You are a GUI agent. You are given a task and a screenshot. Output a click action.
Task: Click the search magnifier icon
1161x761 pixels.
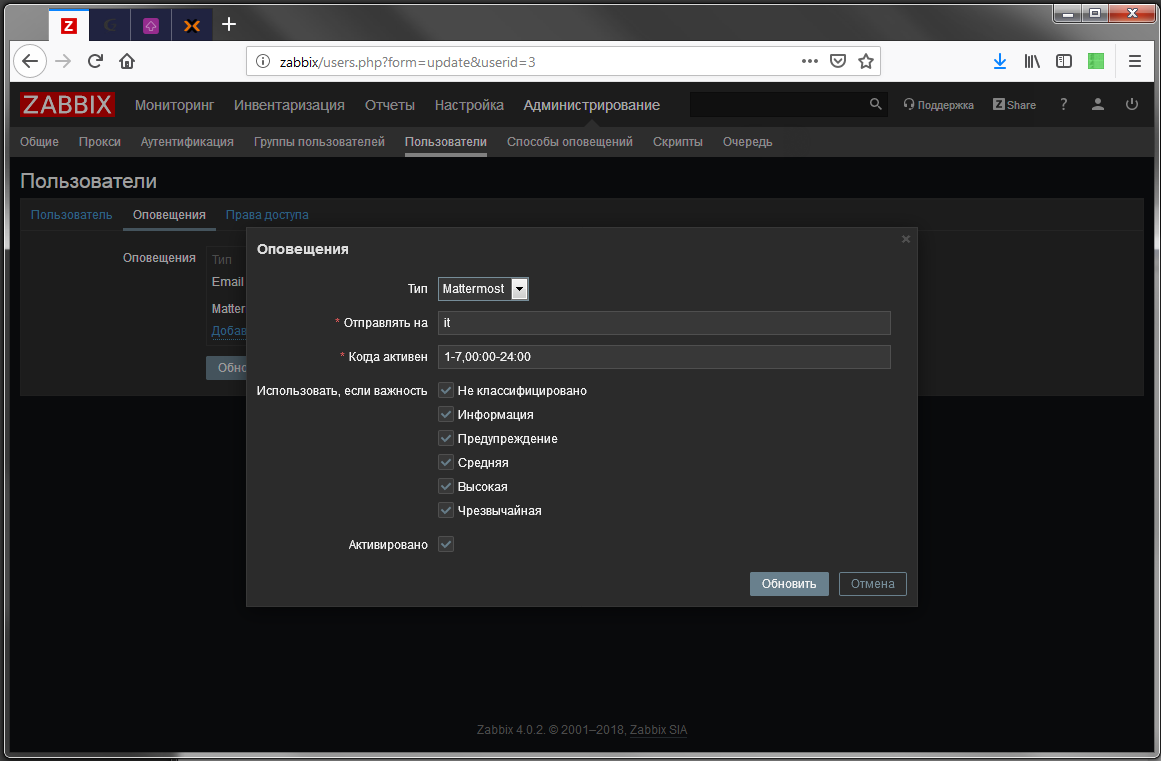(x=874, y=104)
